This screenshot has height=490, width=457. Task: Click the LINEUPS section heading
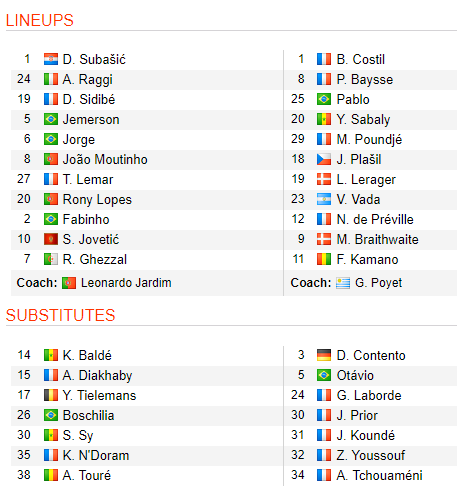[x=40, y=20]
